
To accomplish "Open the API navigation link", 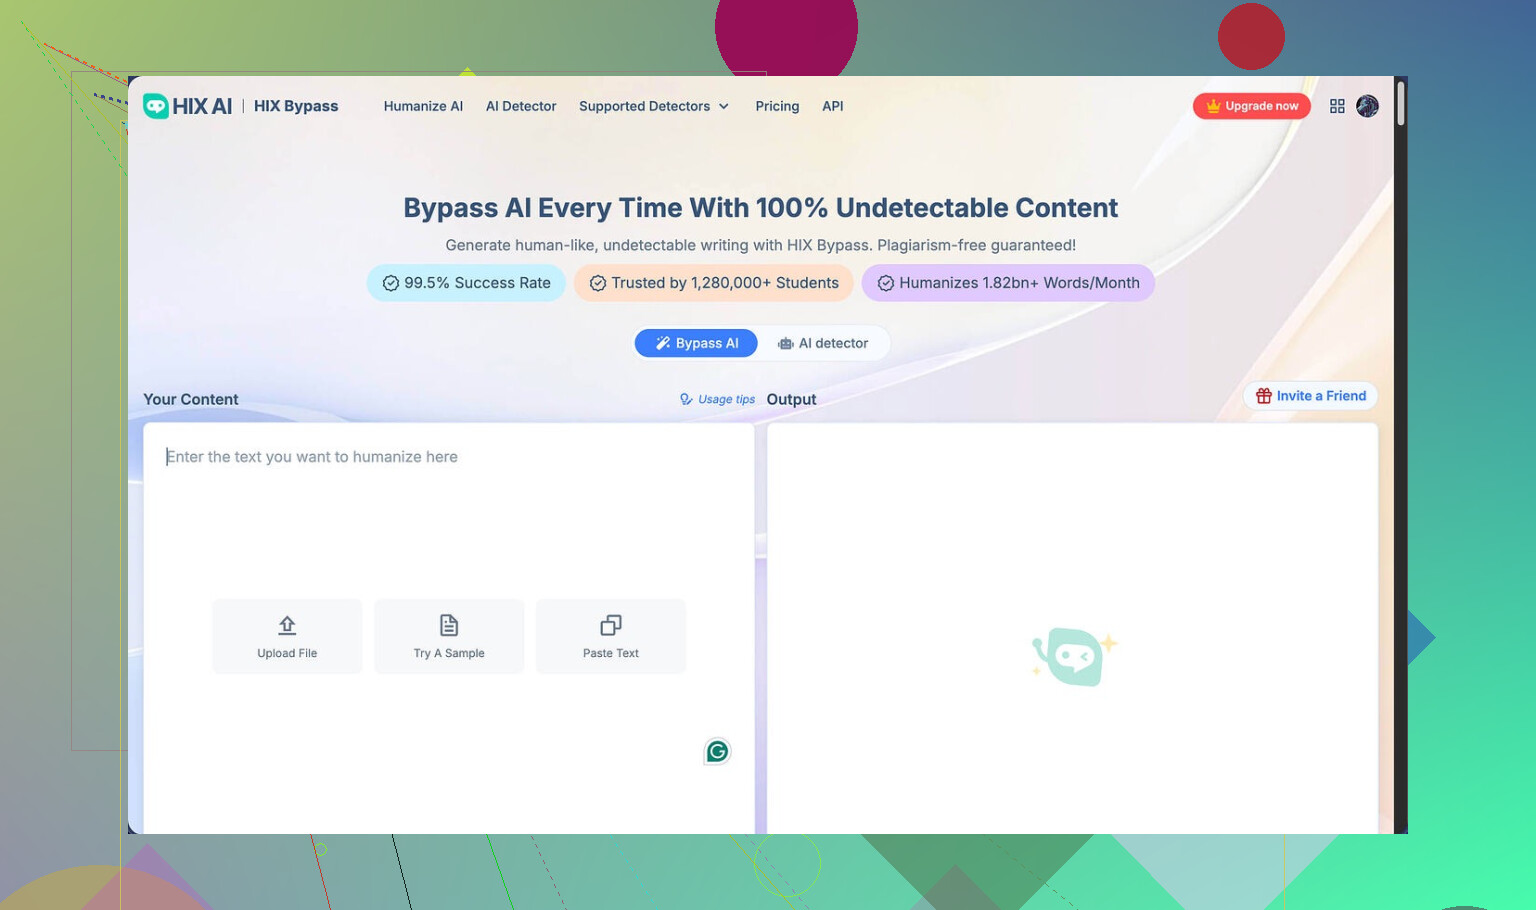I will [832, 106].
